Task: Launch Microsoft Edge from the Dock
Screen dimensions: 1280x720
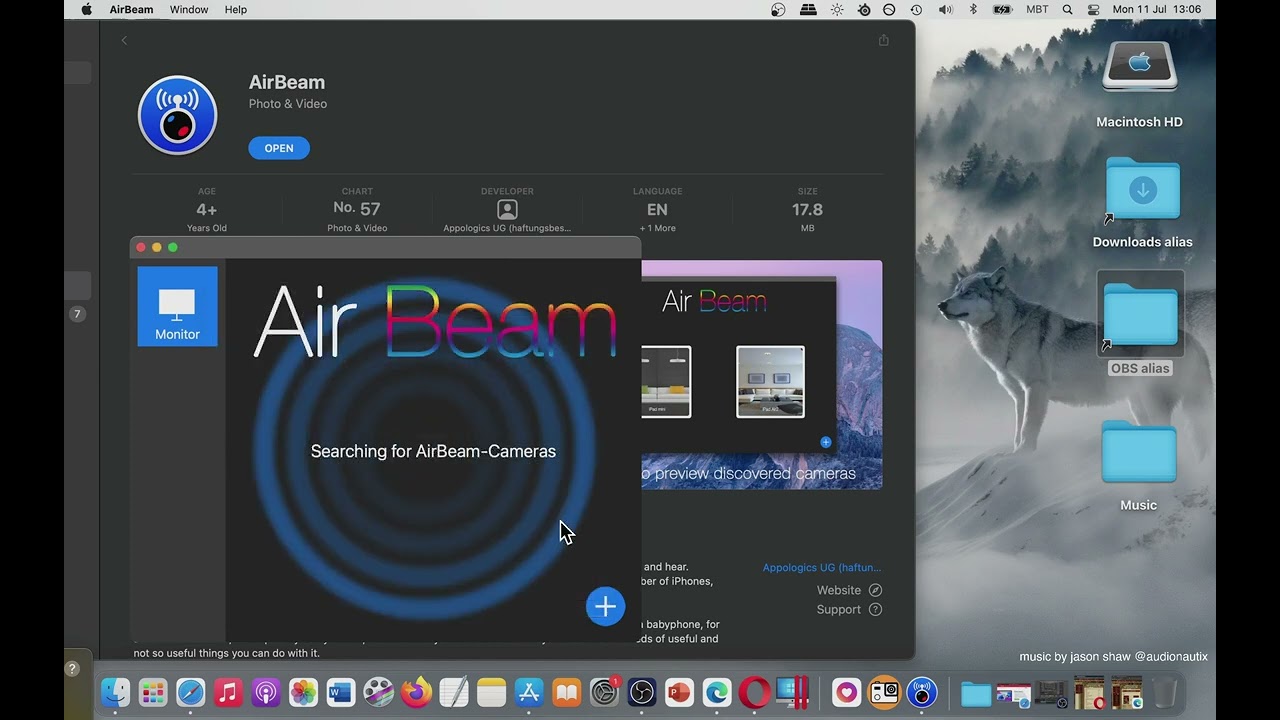Action: [717, 692]
